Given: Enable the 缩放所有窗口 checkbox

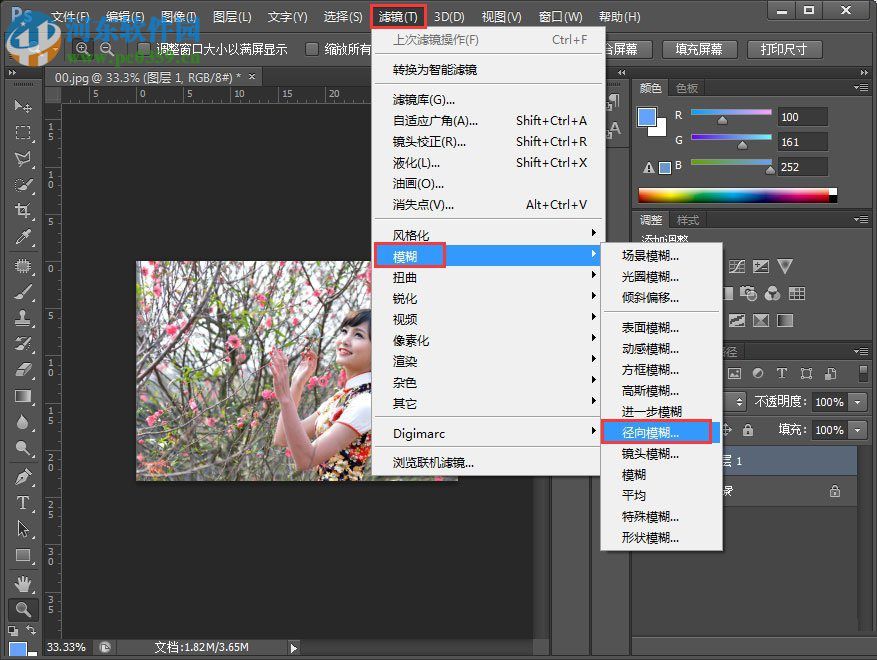Looking at the screenshot, I should [312, 47].
